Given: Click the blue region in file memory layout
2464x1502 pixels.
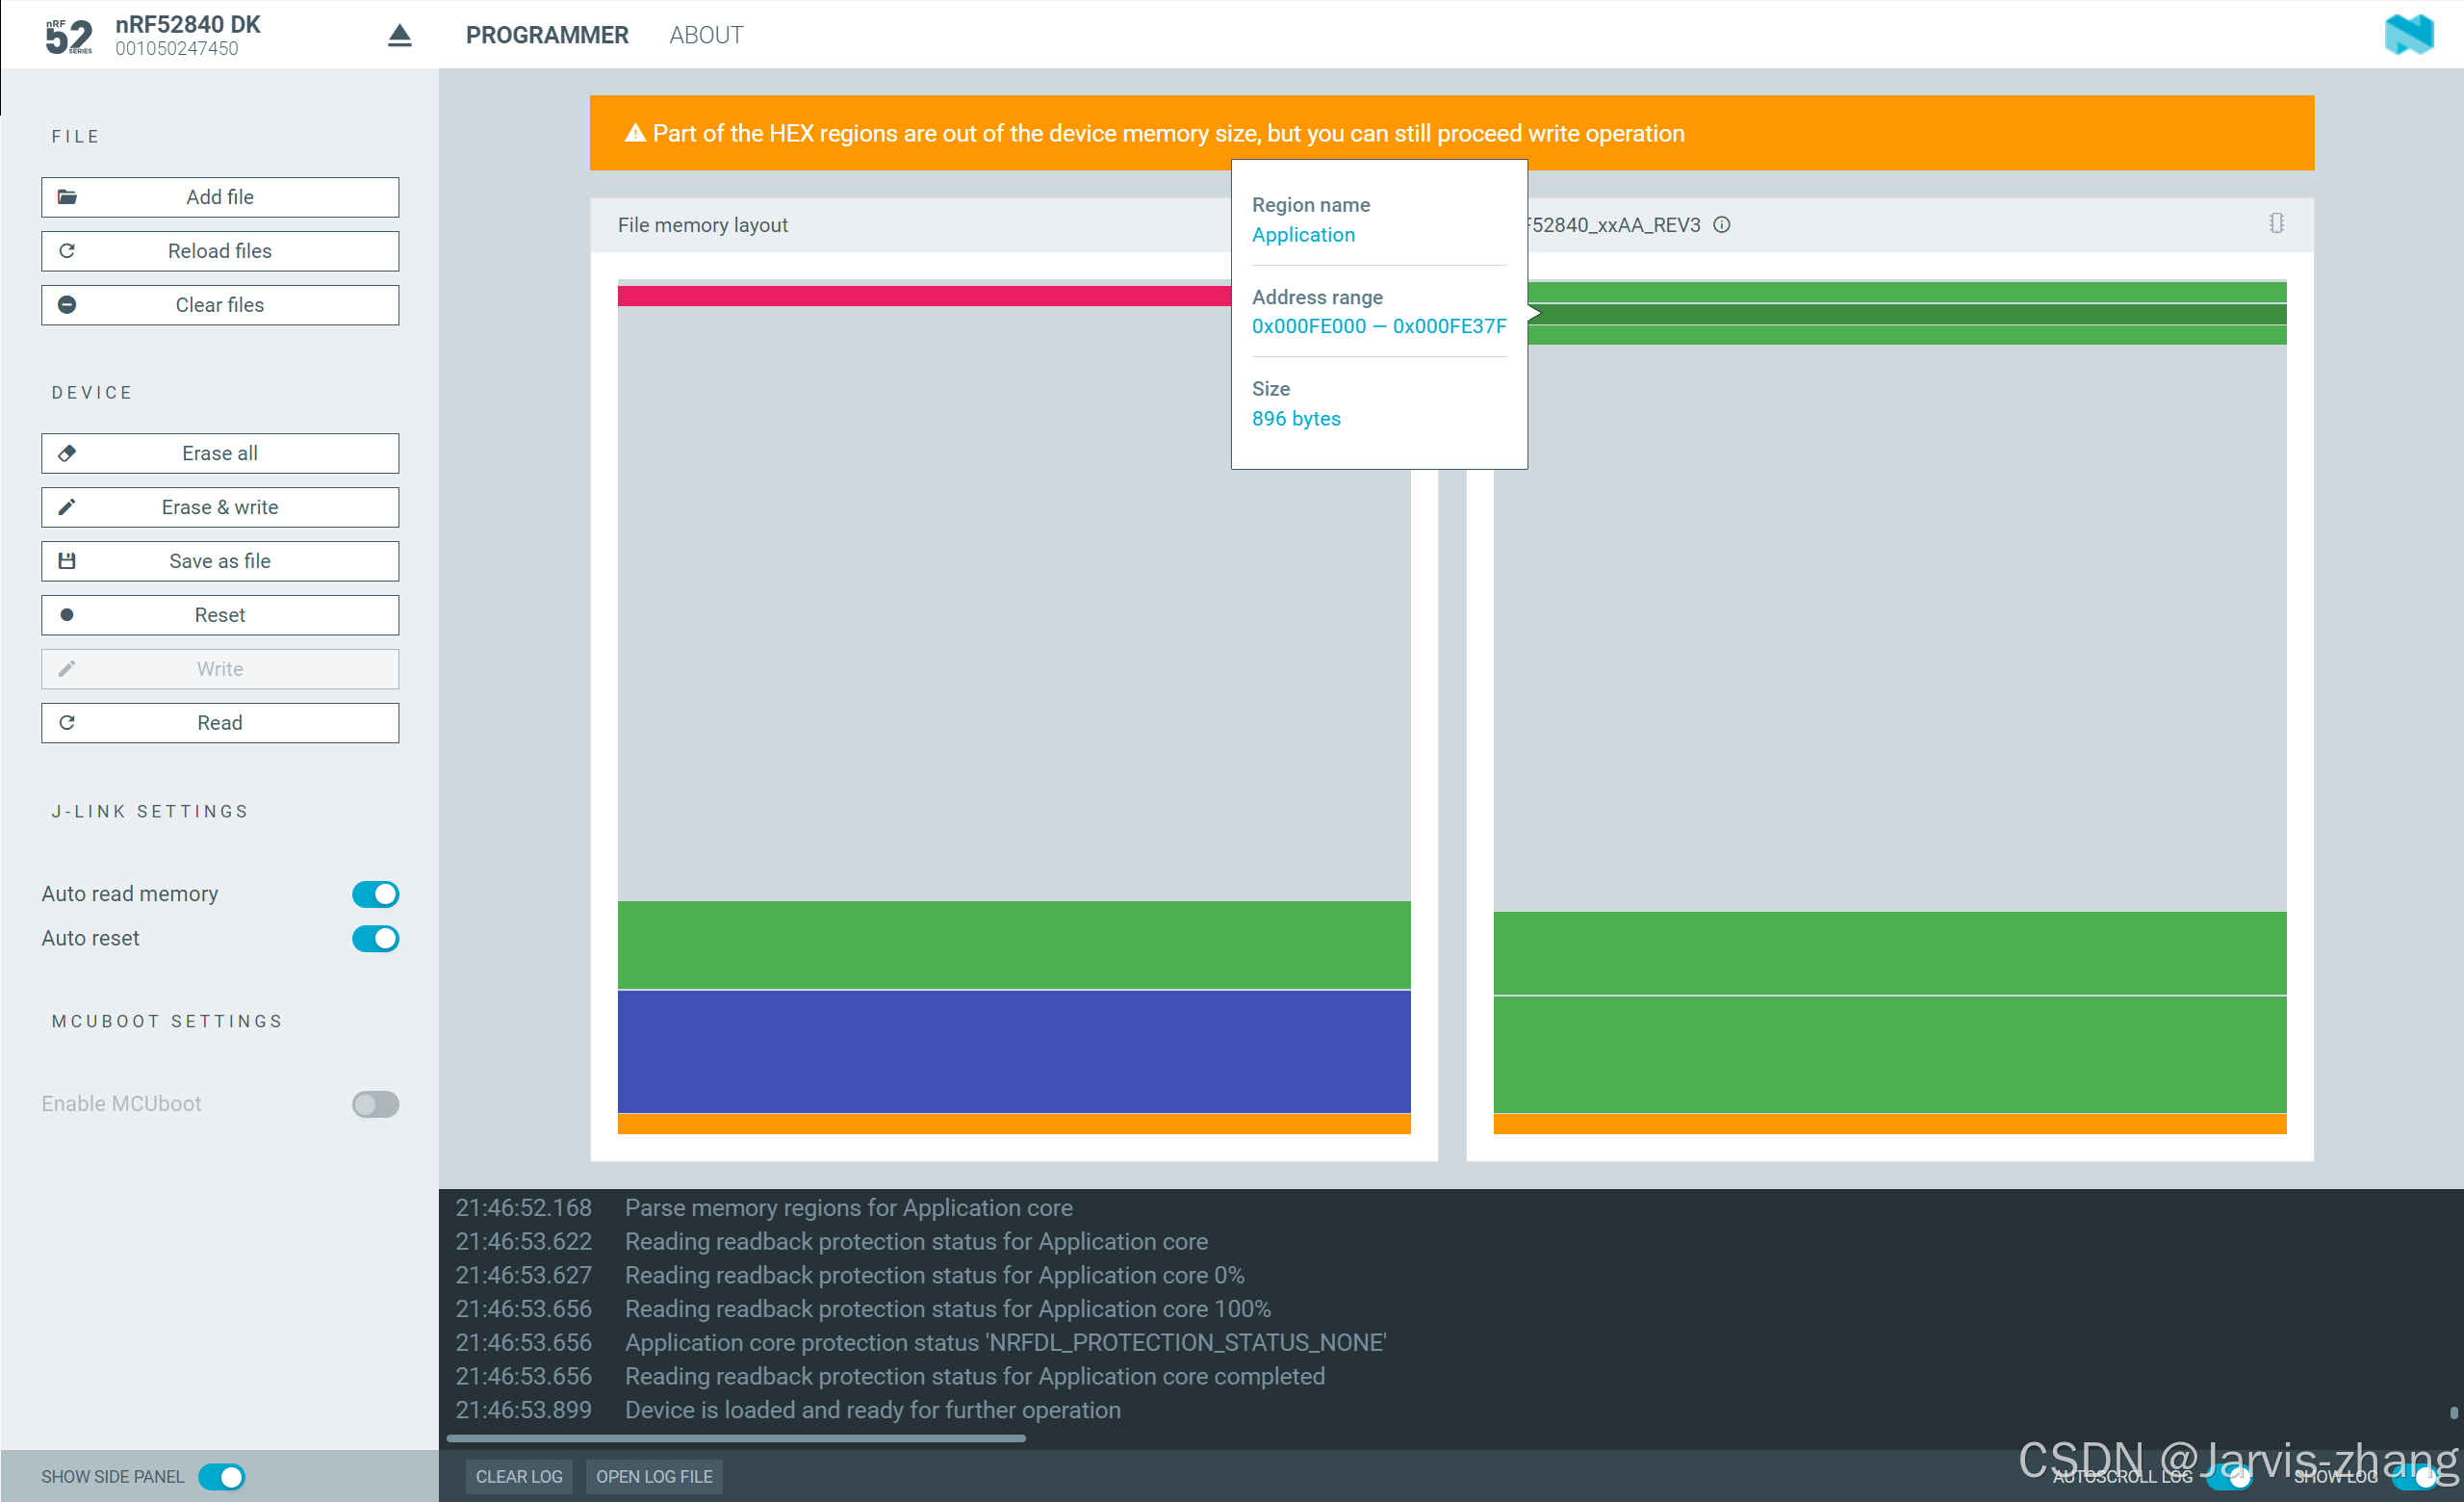Looking at the screenshot, I should click(x=1013, y=1051).
